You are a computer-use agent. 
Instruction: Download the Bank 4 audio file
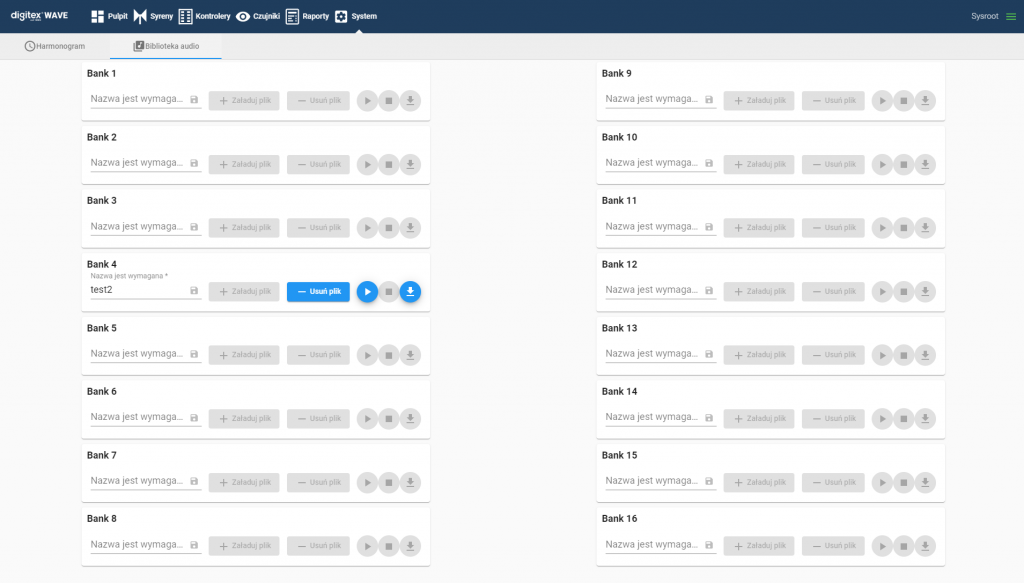pos(410,291)
